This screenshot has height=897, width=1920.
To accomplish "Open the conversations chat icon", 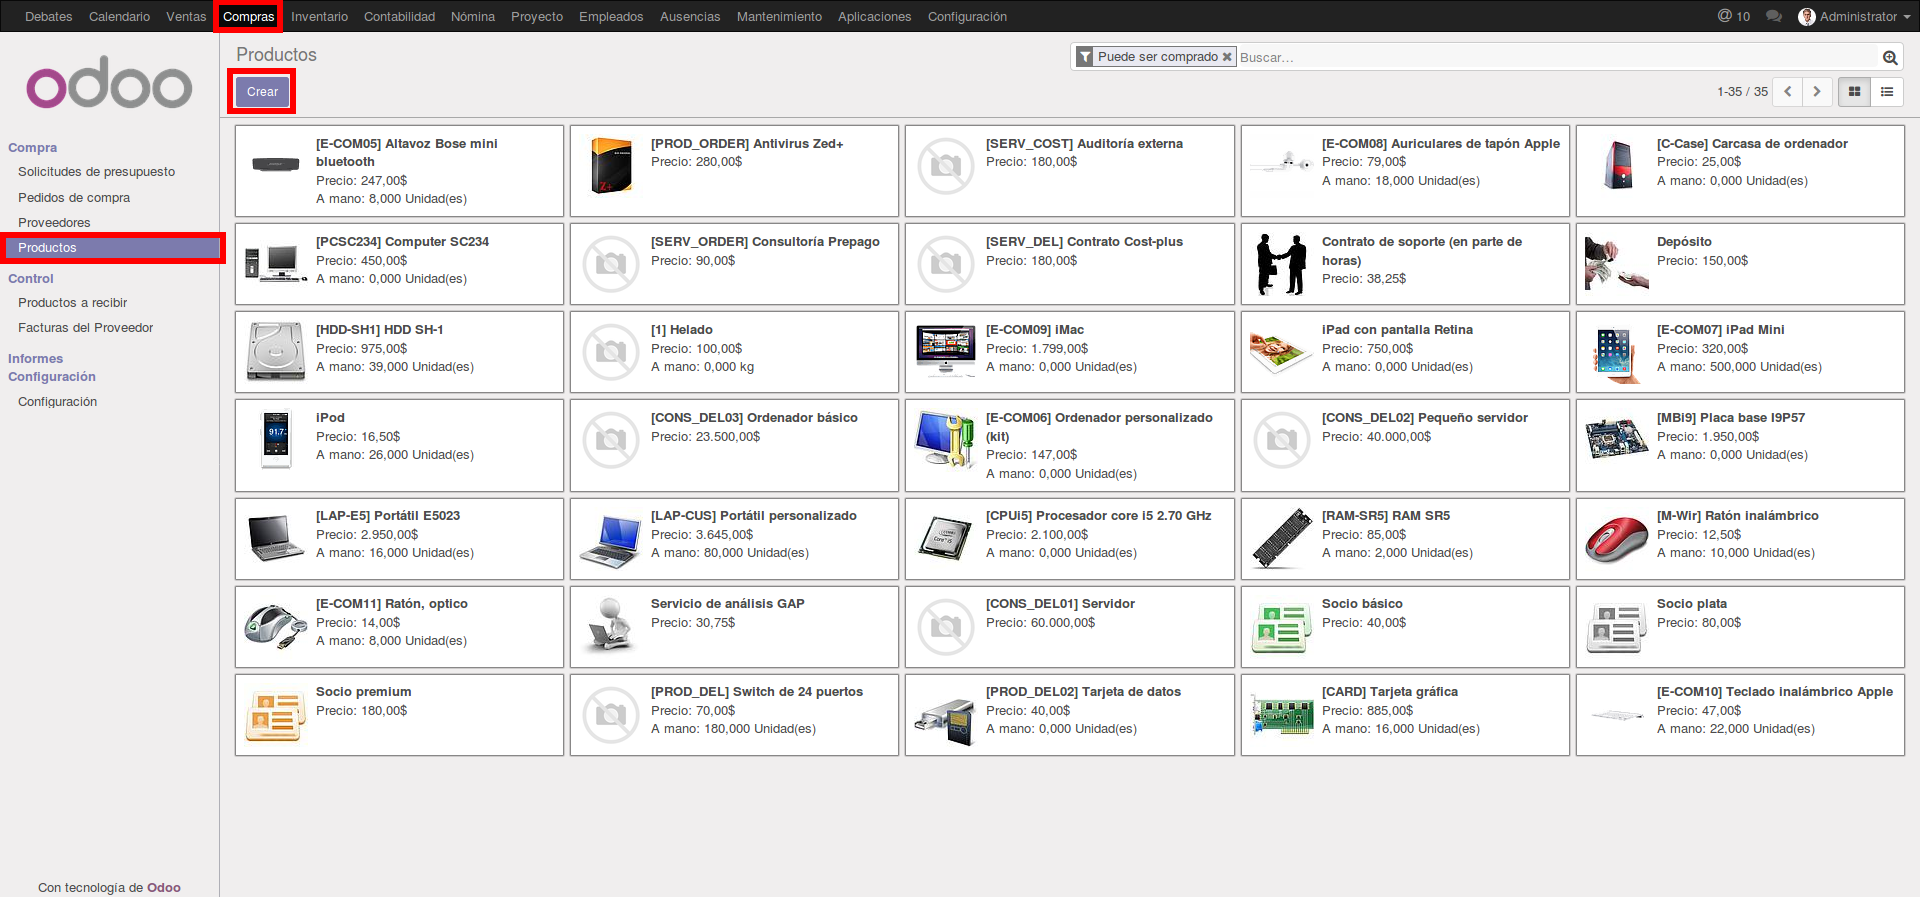I will [x=1774, y=17].
